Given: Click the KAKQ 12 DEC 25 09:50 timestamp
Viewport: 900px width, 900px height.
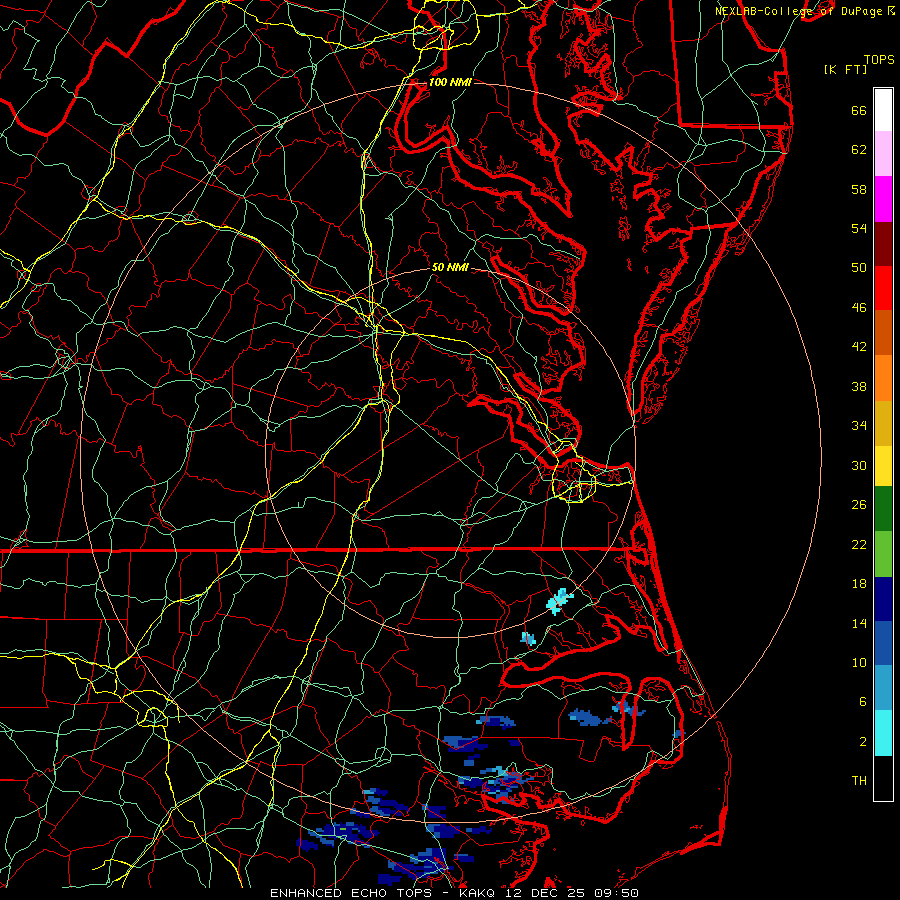Looking at the screenshot, I should coord(549,893).
